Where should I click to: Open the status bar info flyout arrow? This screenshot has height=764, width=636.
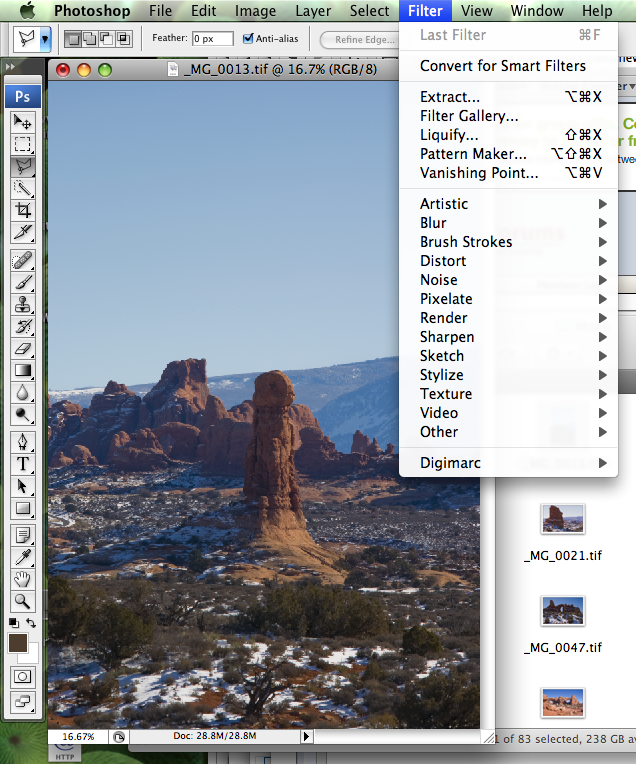pyautogui.click(x=306, y=736)
